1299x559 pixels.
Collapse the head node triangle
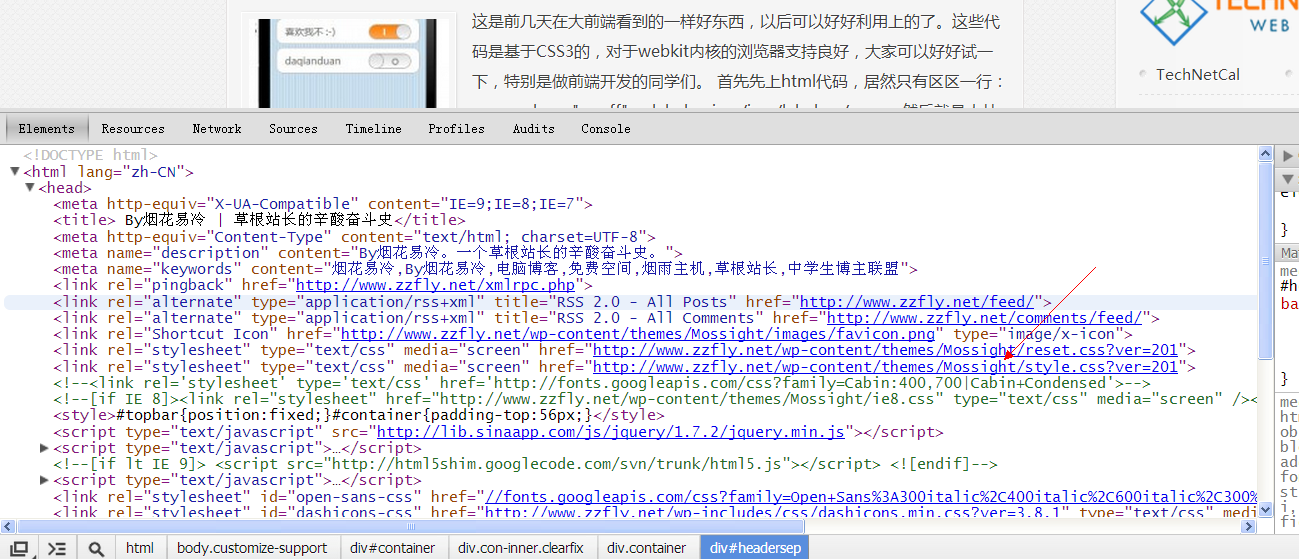click(30, 188)
